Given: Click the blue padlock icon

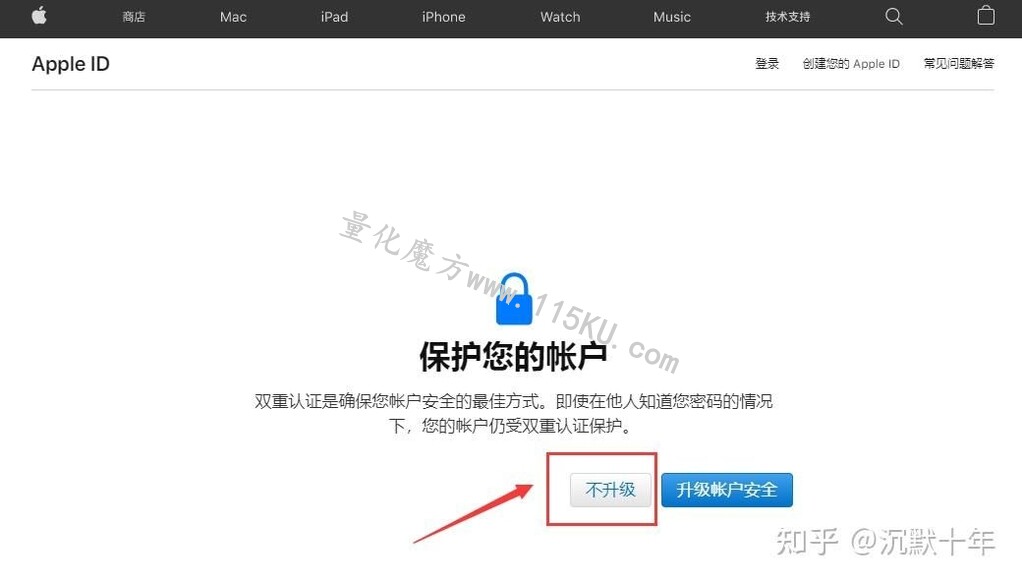Looking at the screenshot, I should [514, 299].
